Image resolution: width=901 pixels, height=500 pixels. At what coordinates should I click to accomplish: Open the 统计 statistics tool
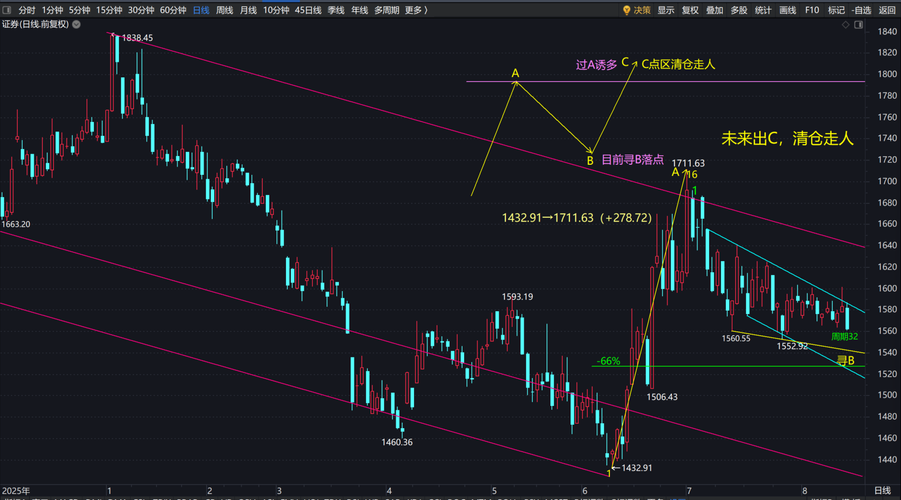pyautogui.click(x=763, y=10)
